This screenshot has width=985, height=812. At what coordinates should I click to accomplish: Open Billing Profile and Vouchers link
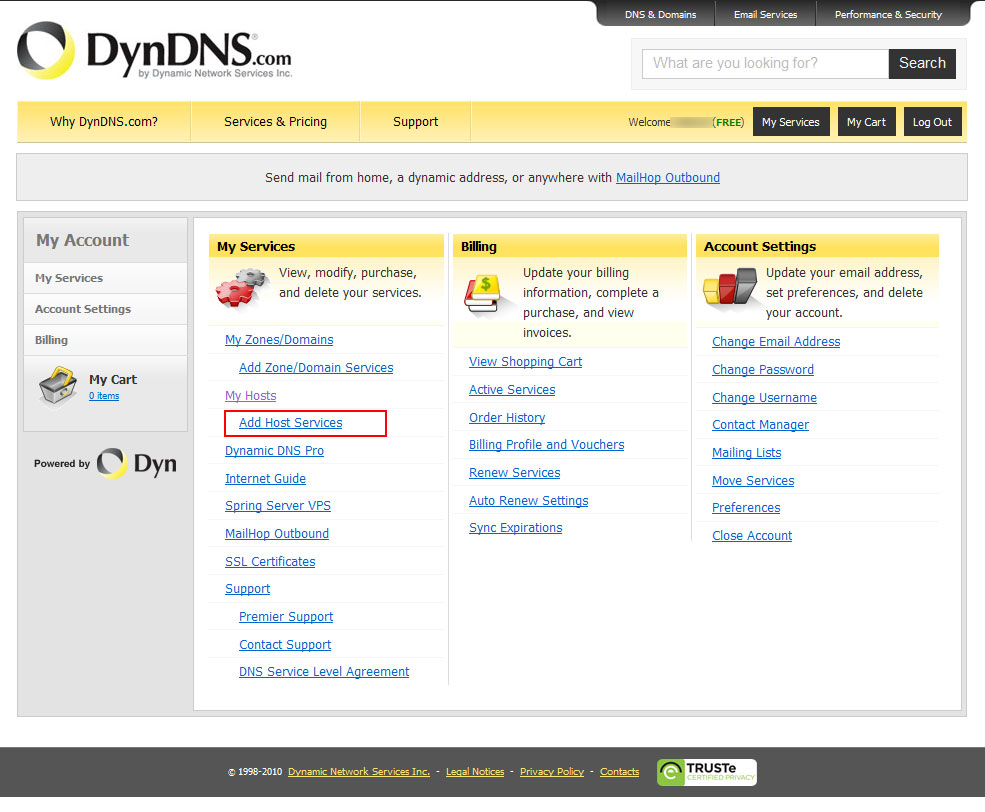coord(547,445)
